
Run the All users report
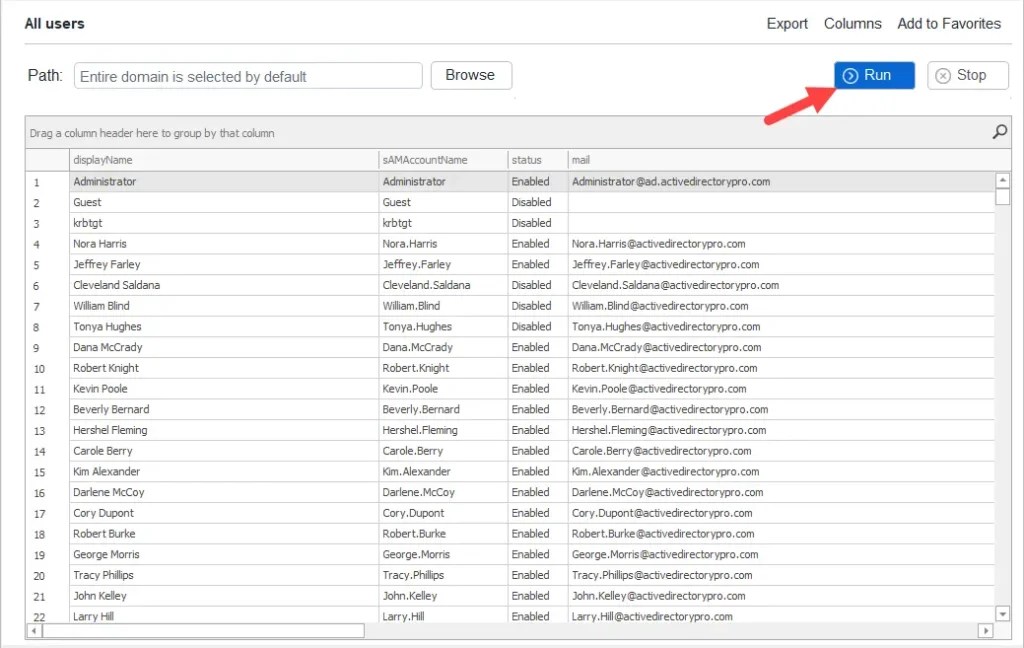pyautogui.click(x=874, y=75)
